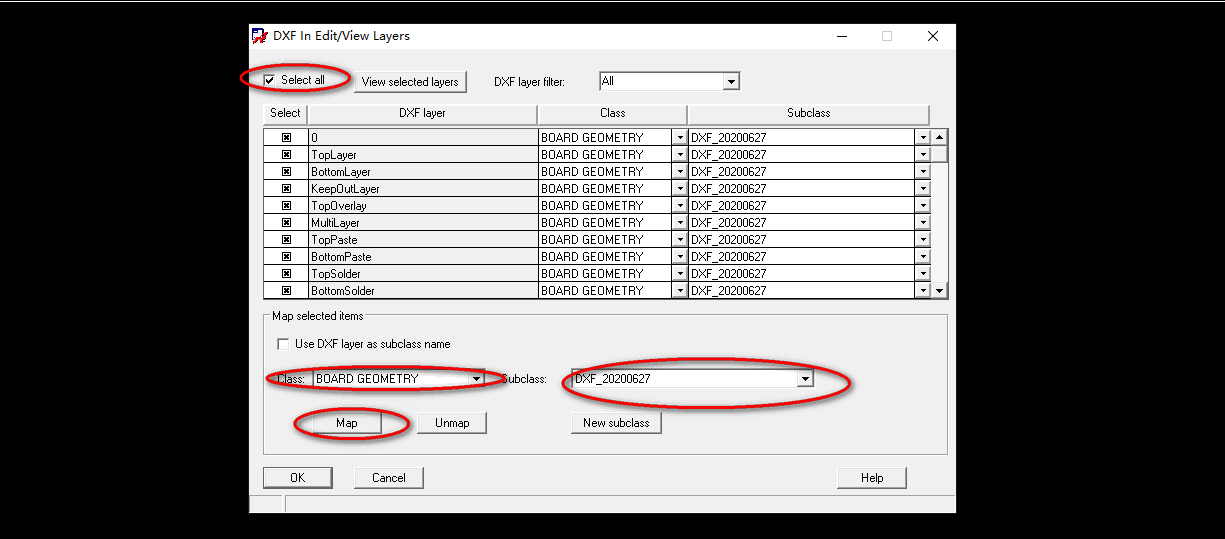Open the Map selected items Subclass dropdown
1225x539 pixels.
[805, 379]
